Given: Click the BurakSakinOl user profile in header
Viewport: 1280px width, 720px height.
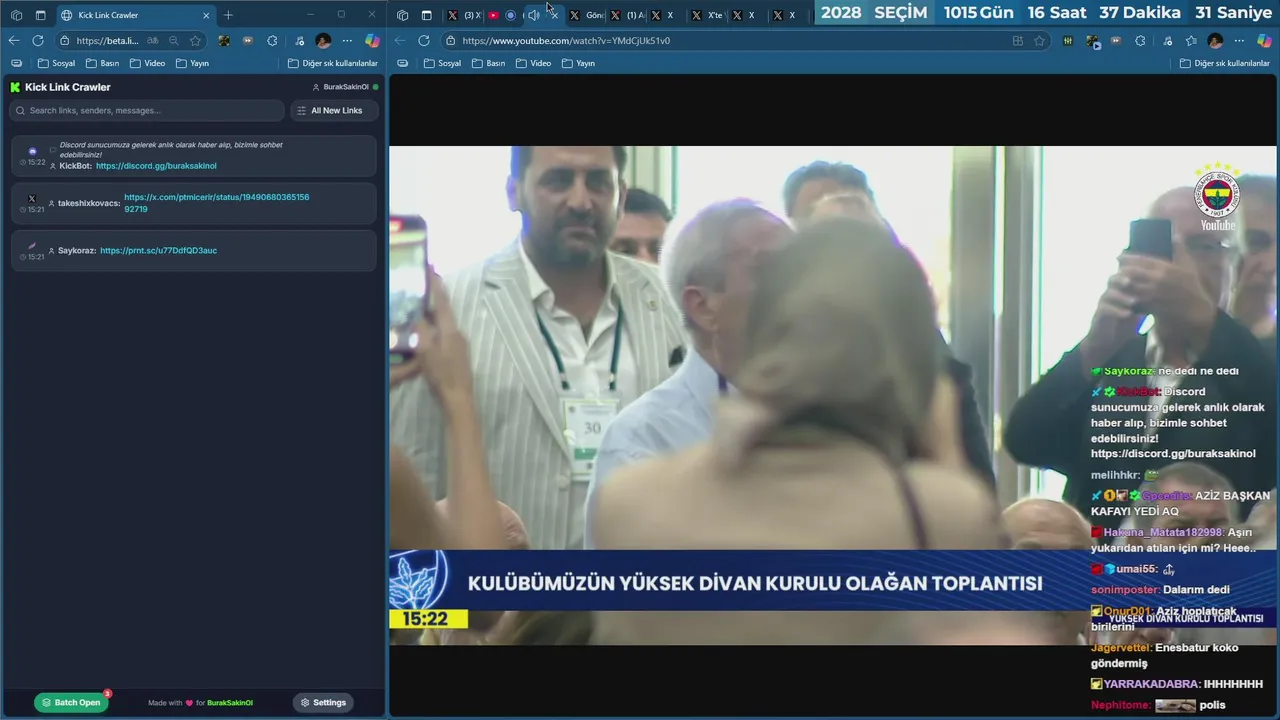Looking at the screenshot, I should (345, 87).
